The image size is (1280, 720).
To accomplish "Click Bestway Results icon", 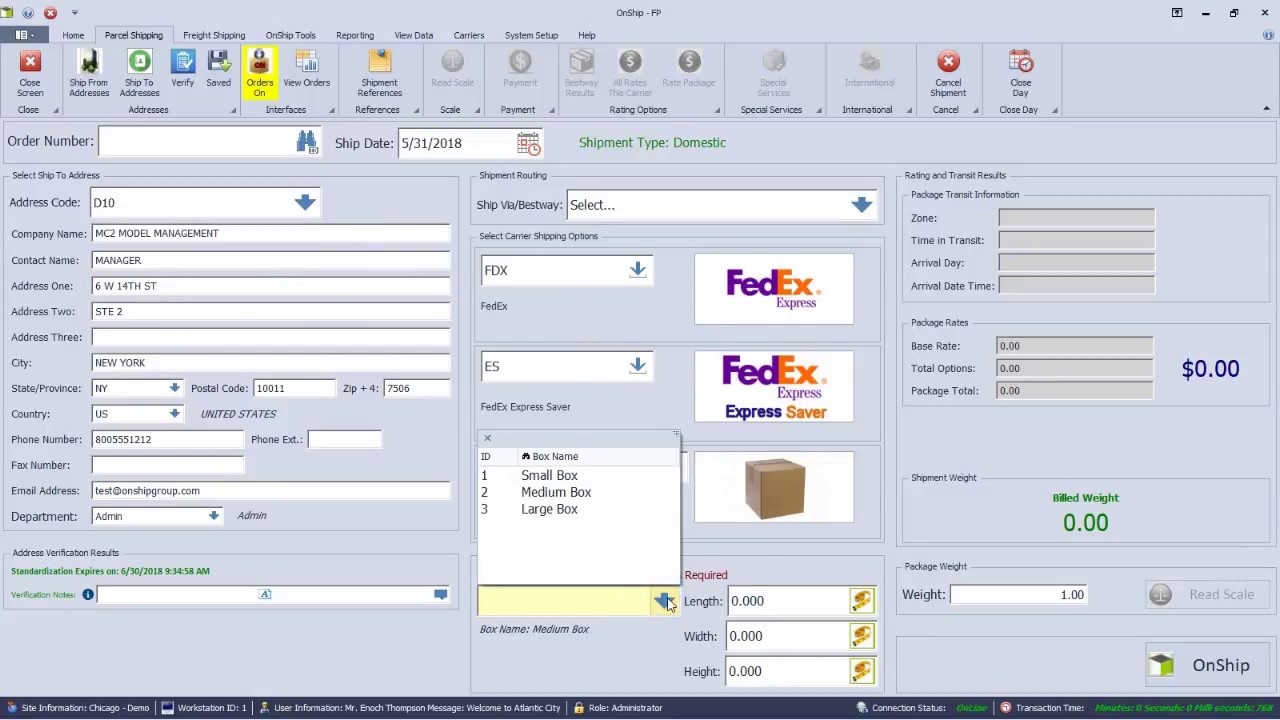I will tap(581, 73).
